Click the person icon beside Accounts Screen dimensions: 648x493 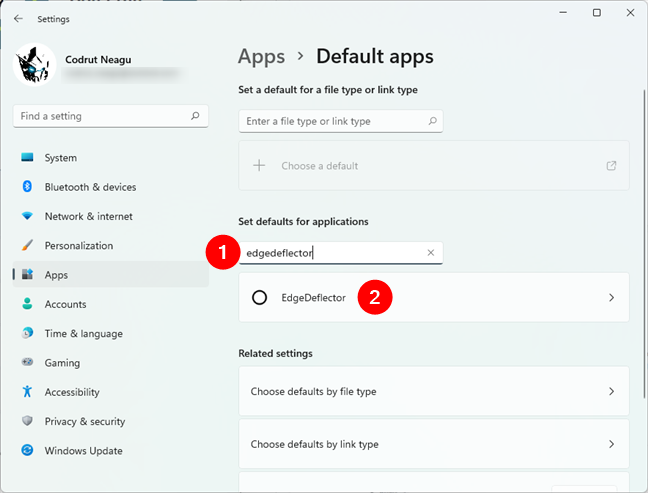tap(27, 304)
